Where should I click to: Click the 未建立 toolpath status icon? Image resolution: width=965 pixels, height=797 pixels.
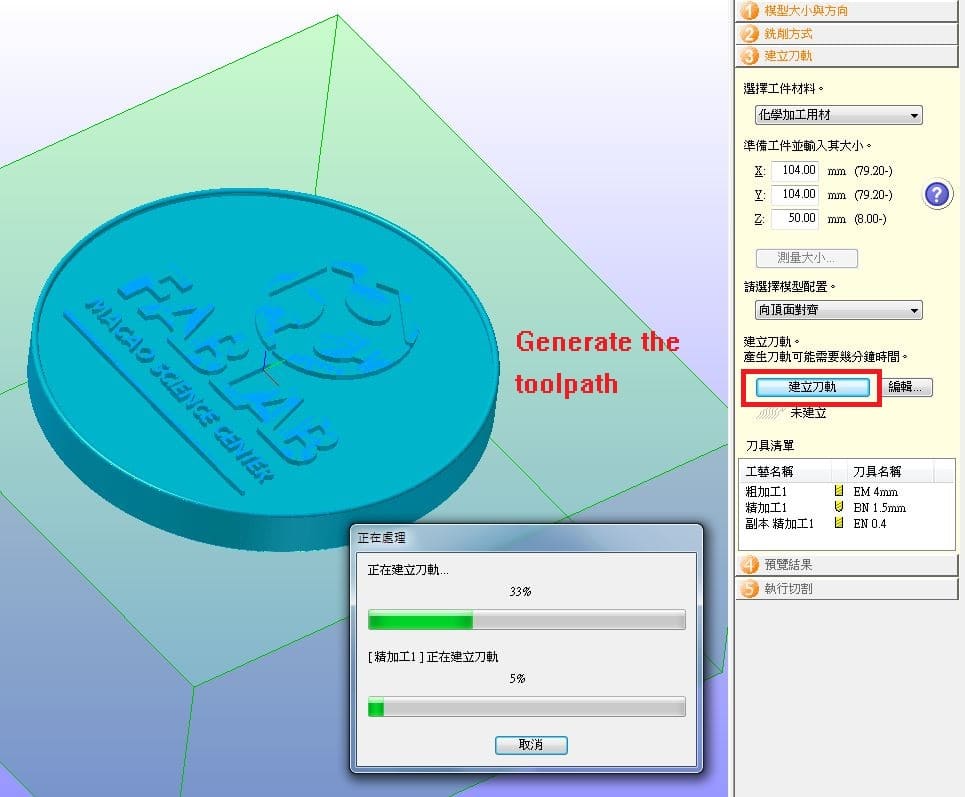(771, 413)
